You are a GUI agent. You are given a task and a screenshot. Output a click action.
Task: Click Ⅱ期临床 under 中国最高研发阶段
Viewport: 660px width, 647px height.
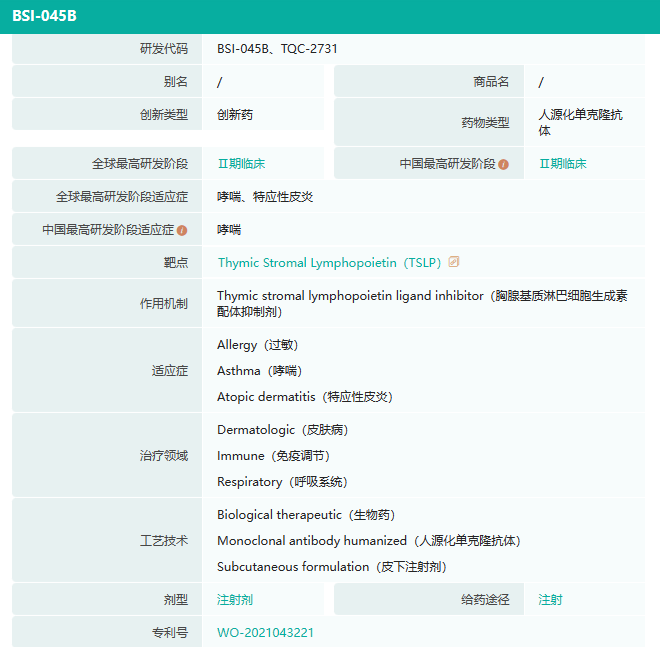pyautogui.click(x=563, y=164)
